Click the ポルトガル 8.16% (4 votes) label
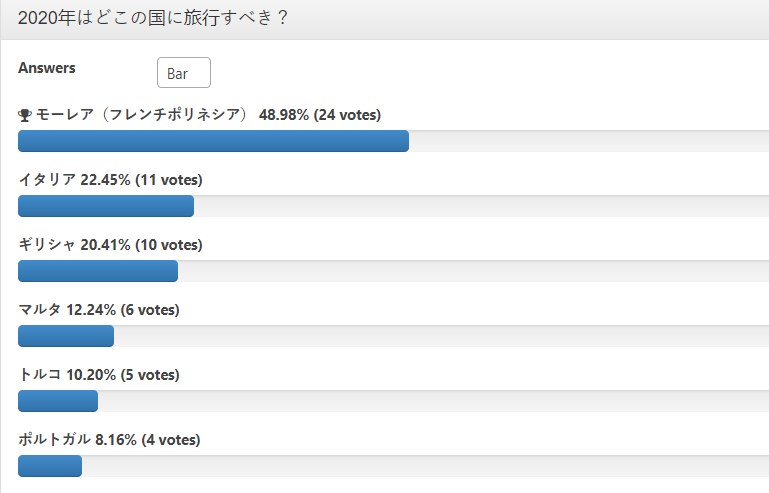Image resolution: width=769 pixels, height=493 pixels. pos(109,440)
